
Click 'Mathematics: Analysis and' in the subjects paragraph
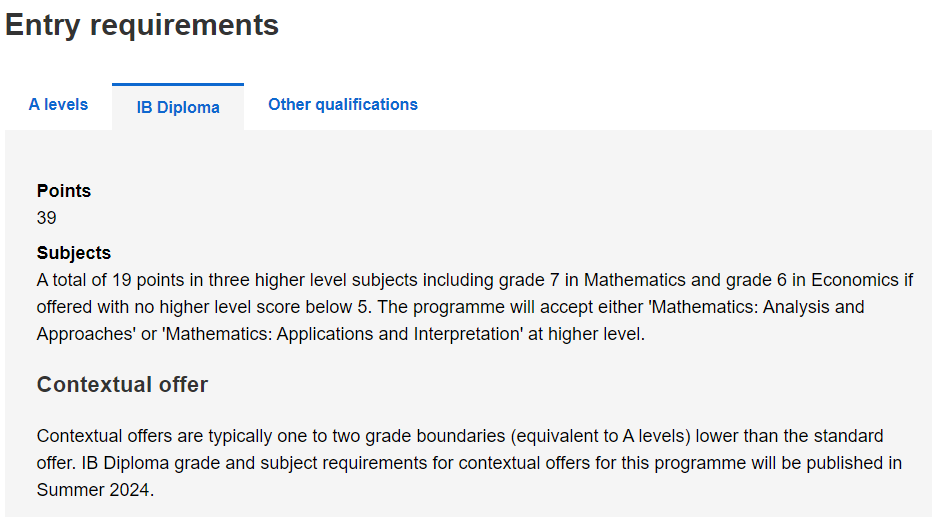pyautogui.click(x=759, y=307)
